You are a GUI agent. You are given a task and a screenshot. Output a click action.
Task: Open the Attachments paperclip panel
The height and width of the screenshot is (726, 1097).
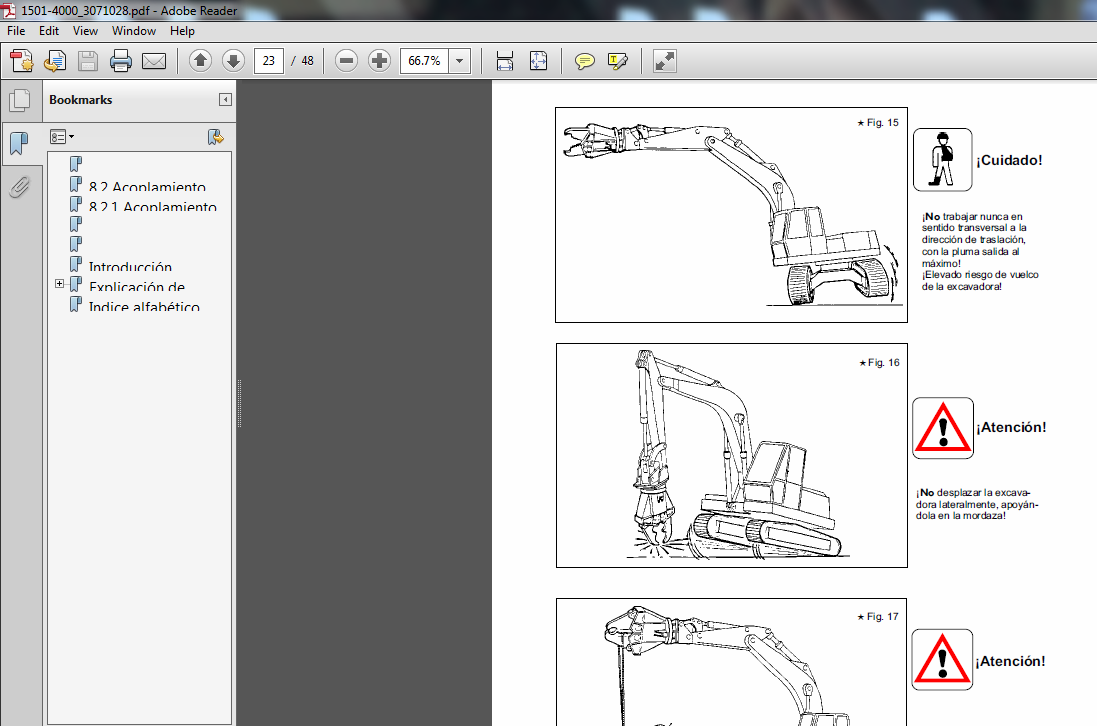click(x=20, y=187)
